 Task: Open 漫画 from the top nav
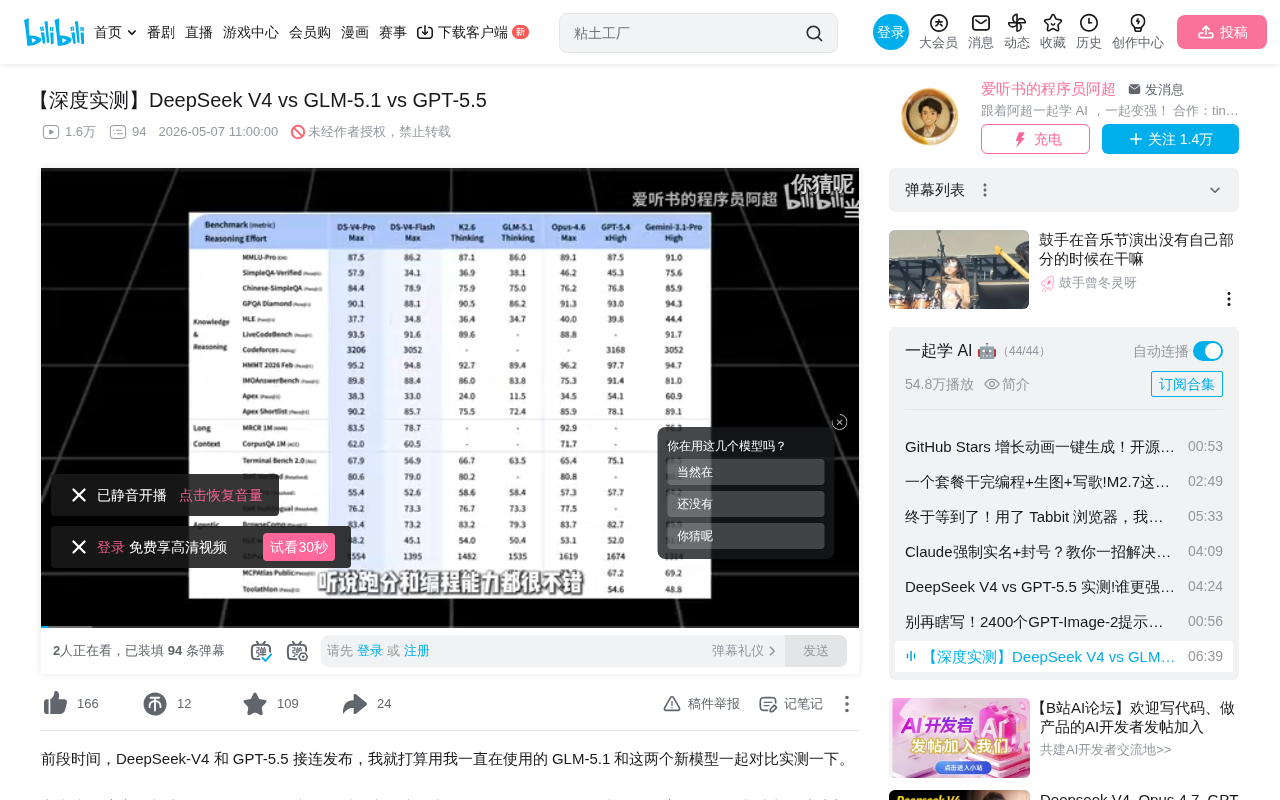pos(355,32)
